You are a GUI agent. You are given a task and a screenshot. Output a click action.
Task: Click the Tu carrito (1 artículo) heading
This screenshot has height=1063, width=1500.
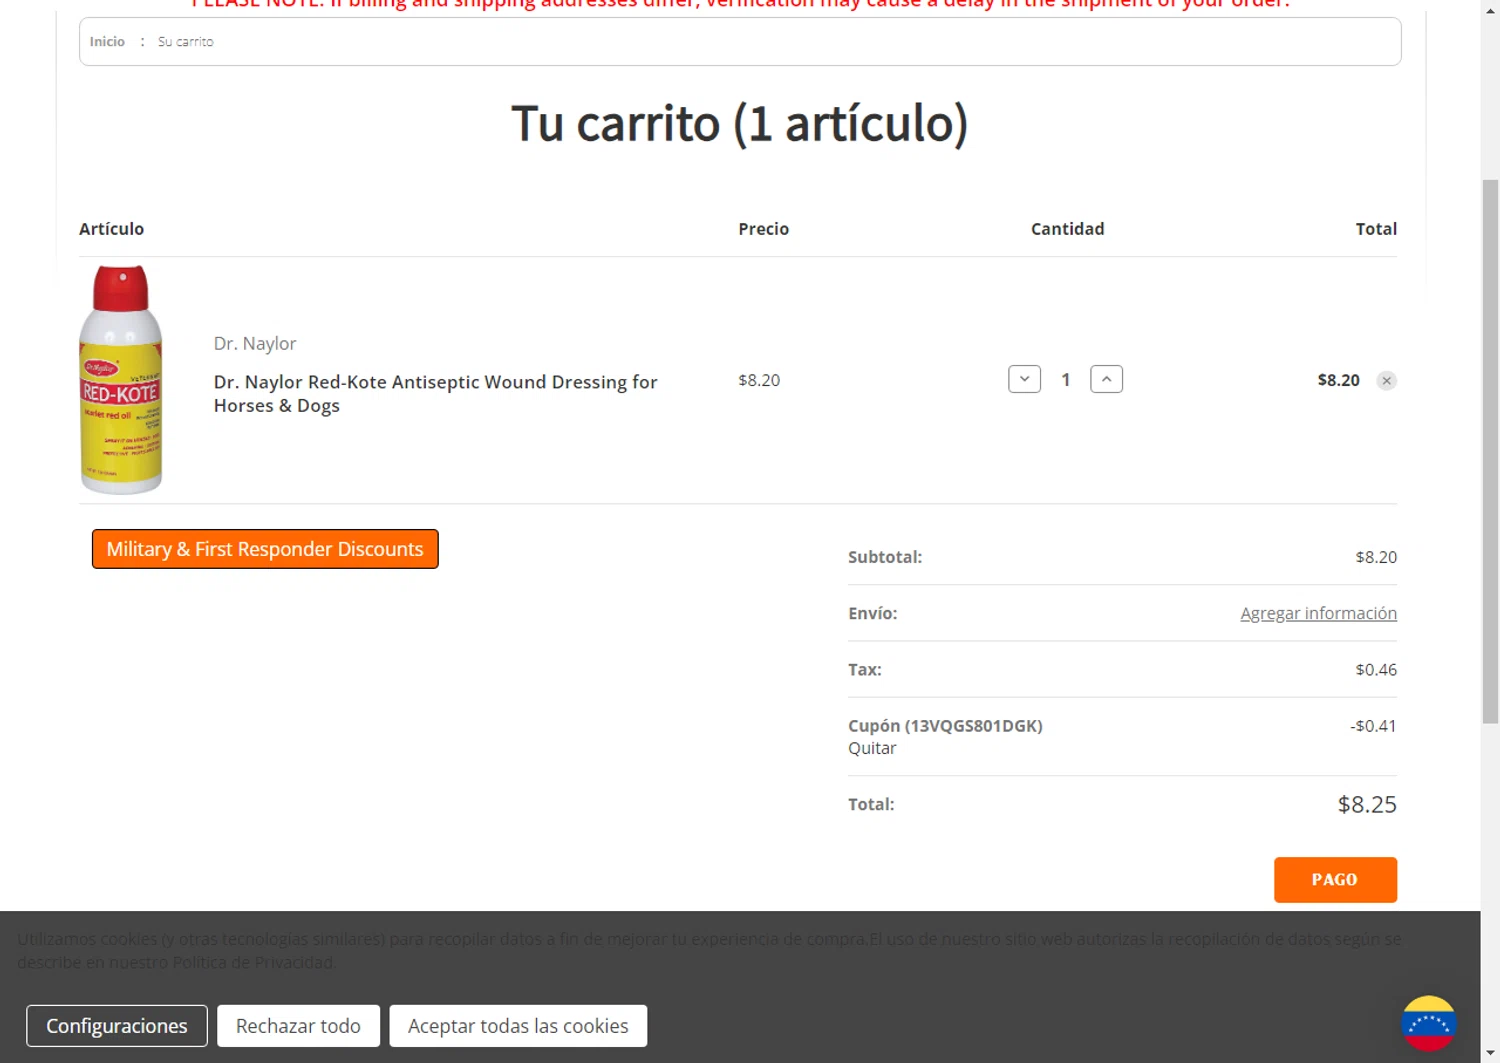[x=740, y=124]
